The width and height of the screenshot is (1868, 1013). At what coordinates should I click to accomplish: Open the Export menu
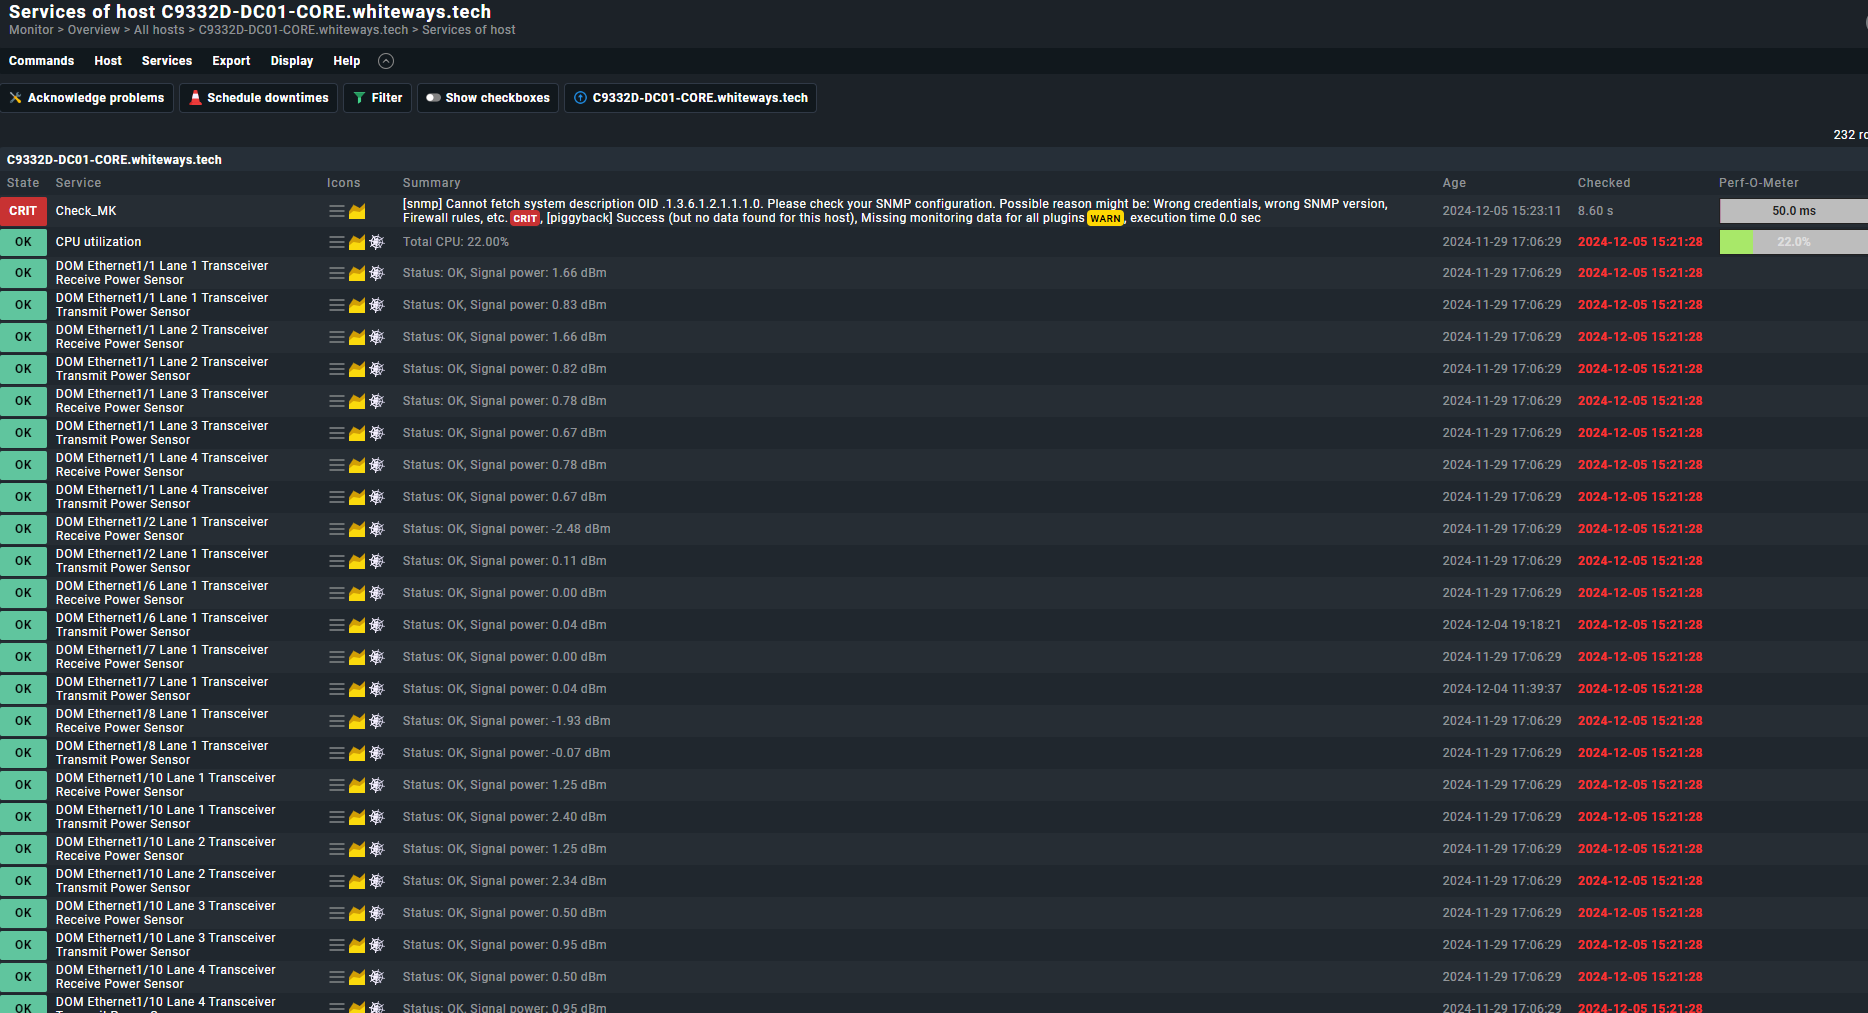[x=231, y=61]
